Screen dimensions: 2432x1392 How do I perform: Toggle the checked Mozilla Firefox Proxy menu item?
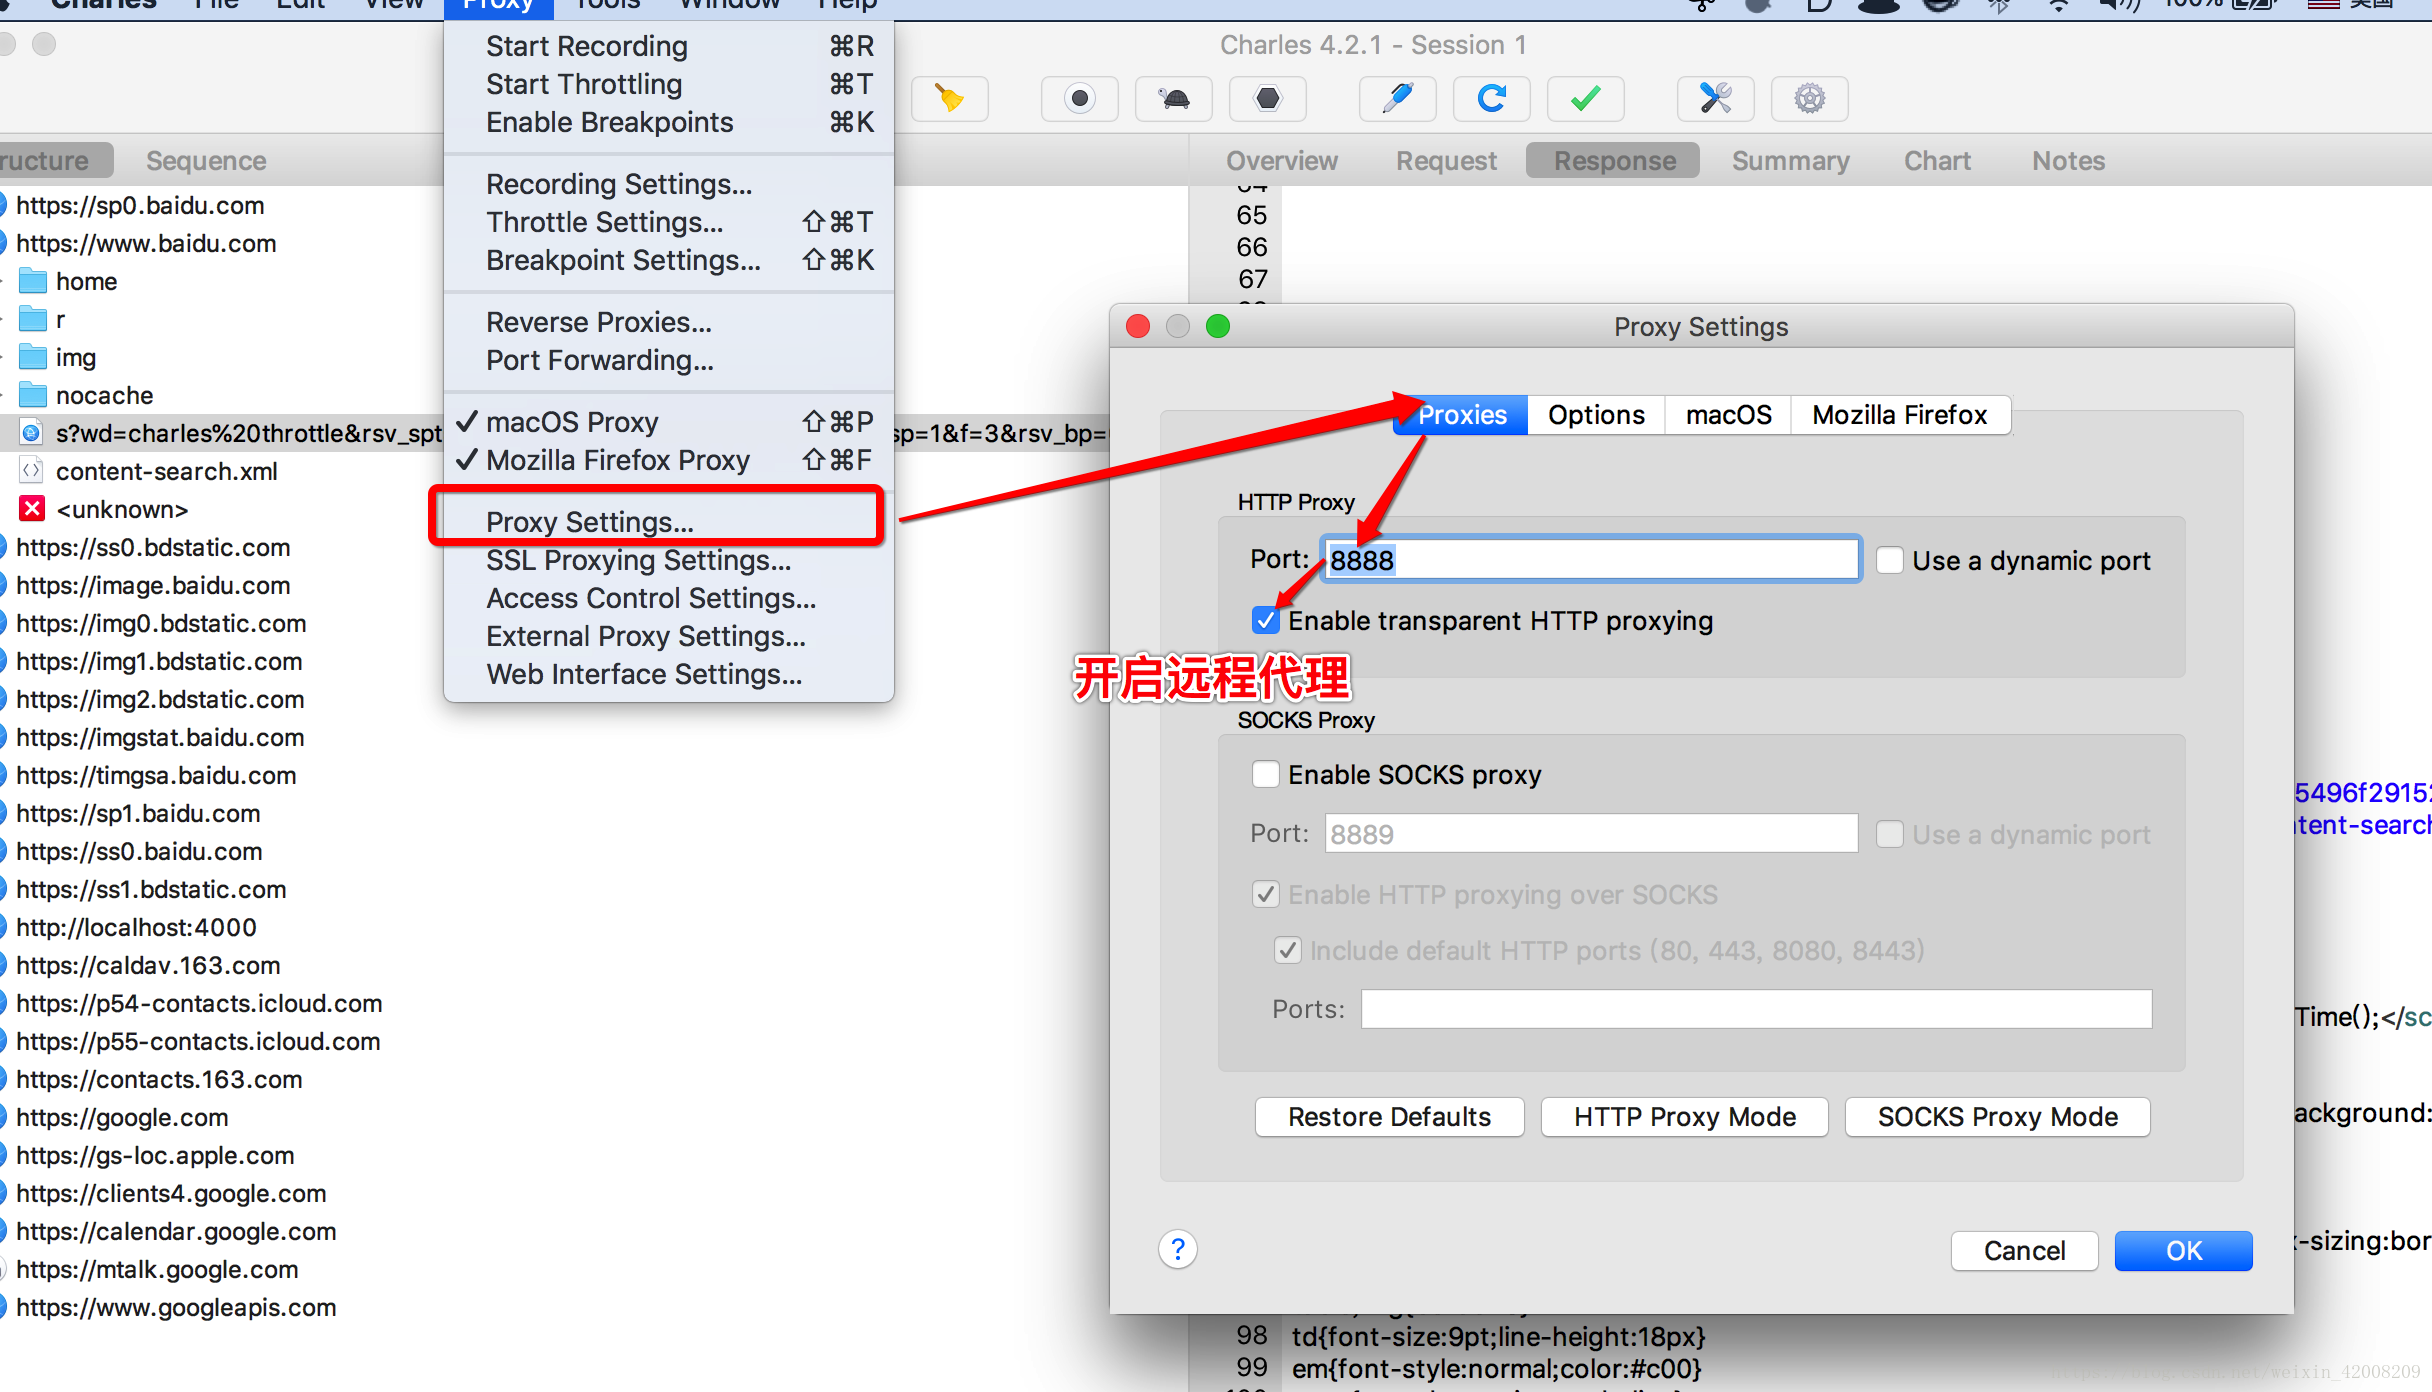pos(668,460)
